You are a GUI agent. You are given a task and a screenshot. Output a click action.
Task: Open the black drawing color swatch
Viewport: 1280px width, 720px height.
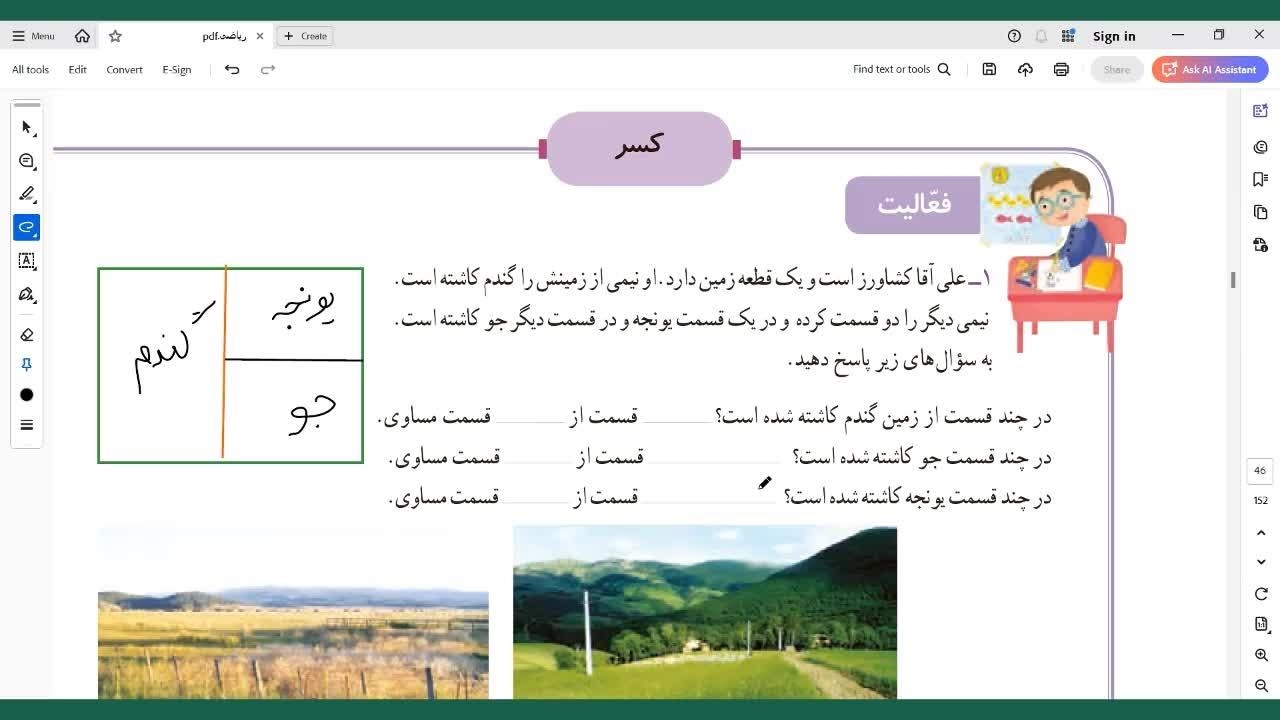[x=27, y=395]
